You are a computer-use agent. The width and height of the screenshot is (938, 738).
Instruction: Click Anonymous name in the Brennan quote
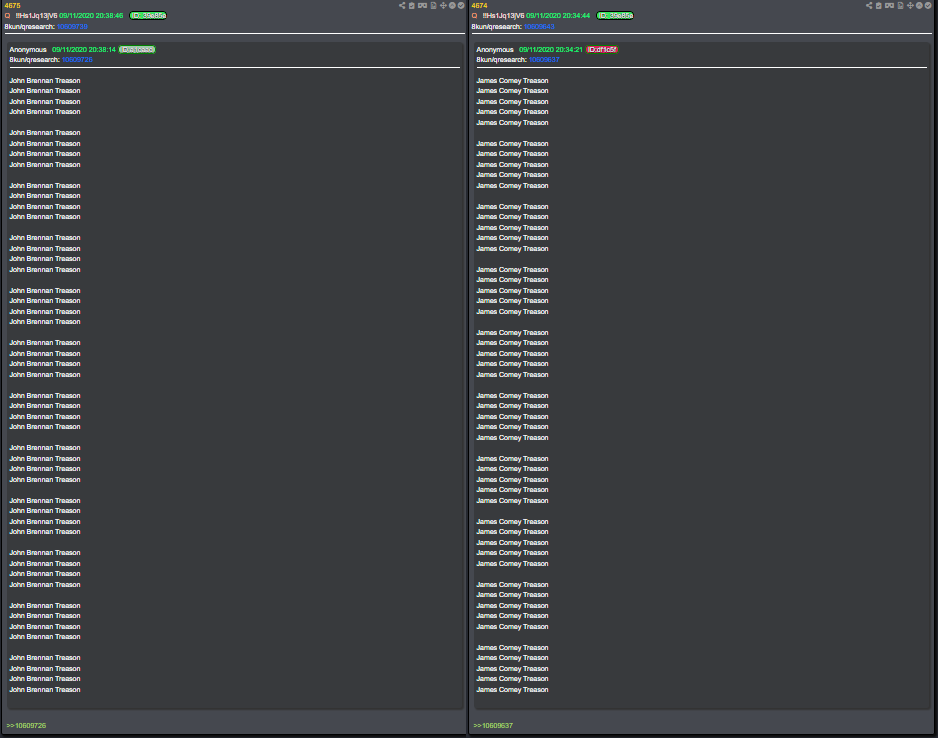click(28, 50)
